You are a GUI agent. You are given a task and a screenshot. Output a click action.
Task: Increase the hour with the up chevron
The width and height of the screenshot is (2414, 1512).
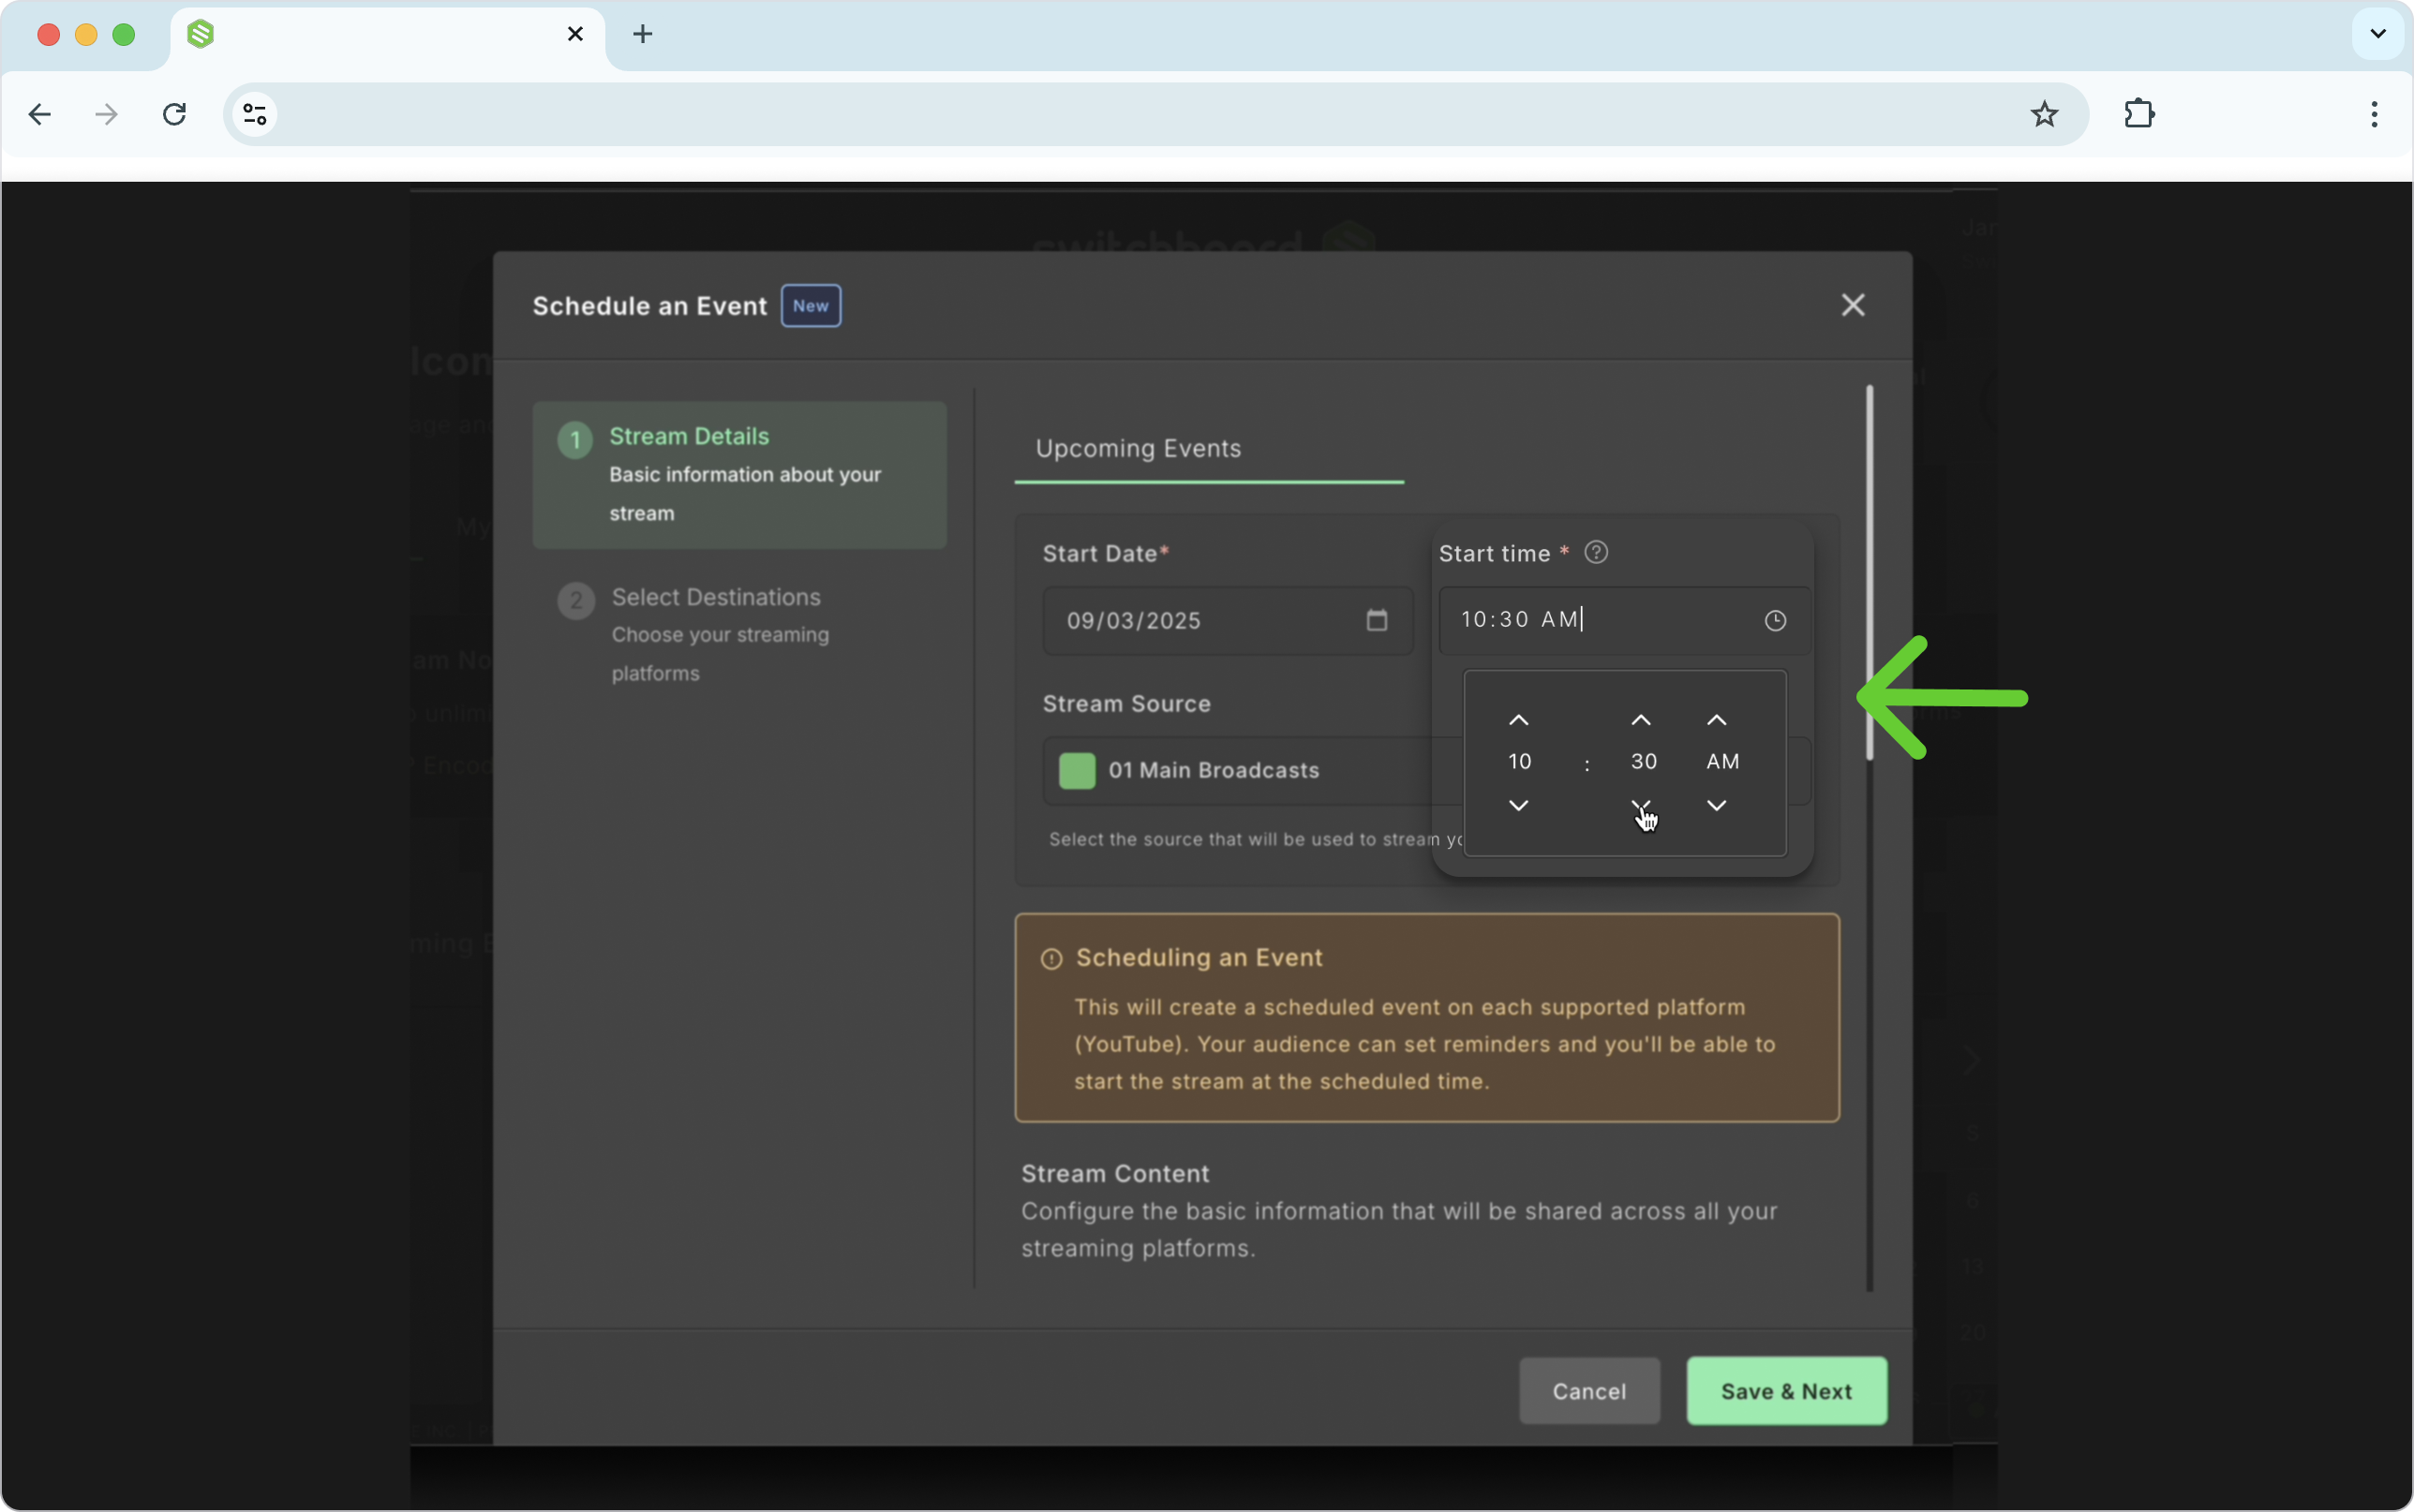pos(1518,720)
